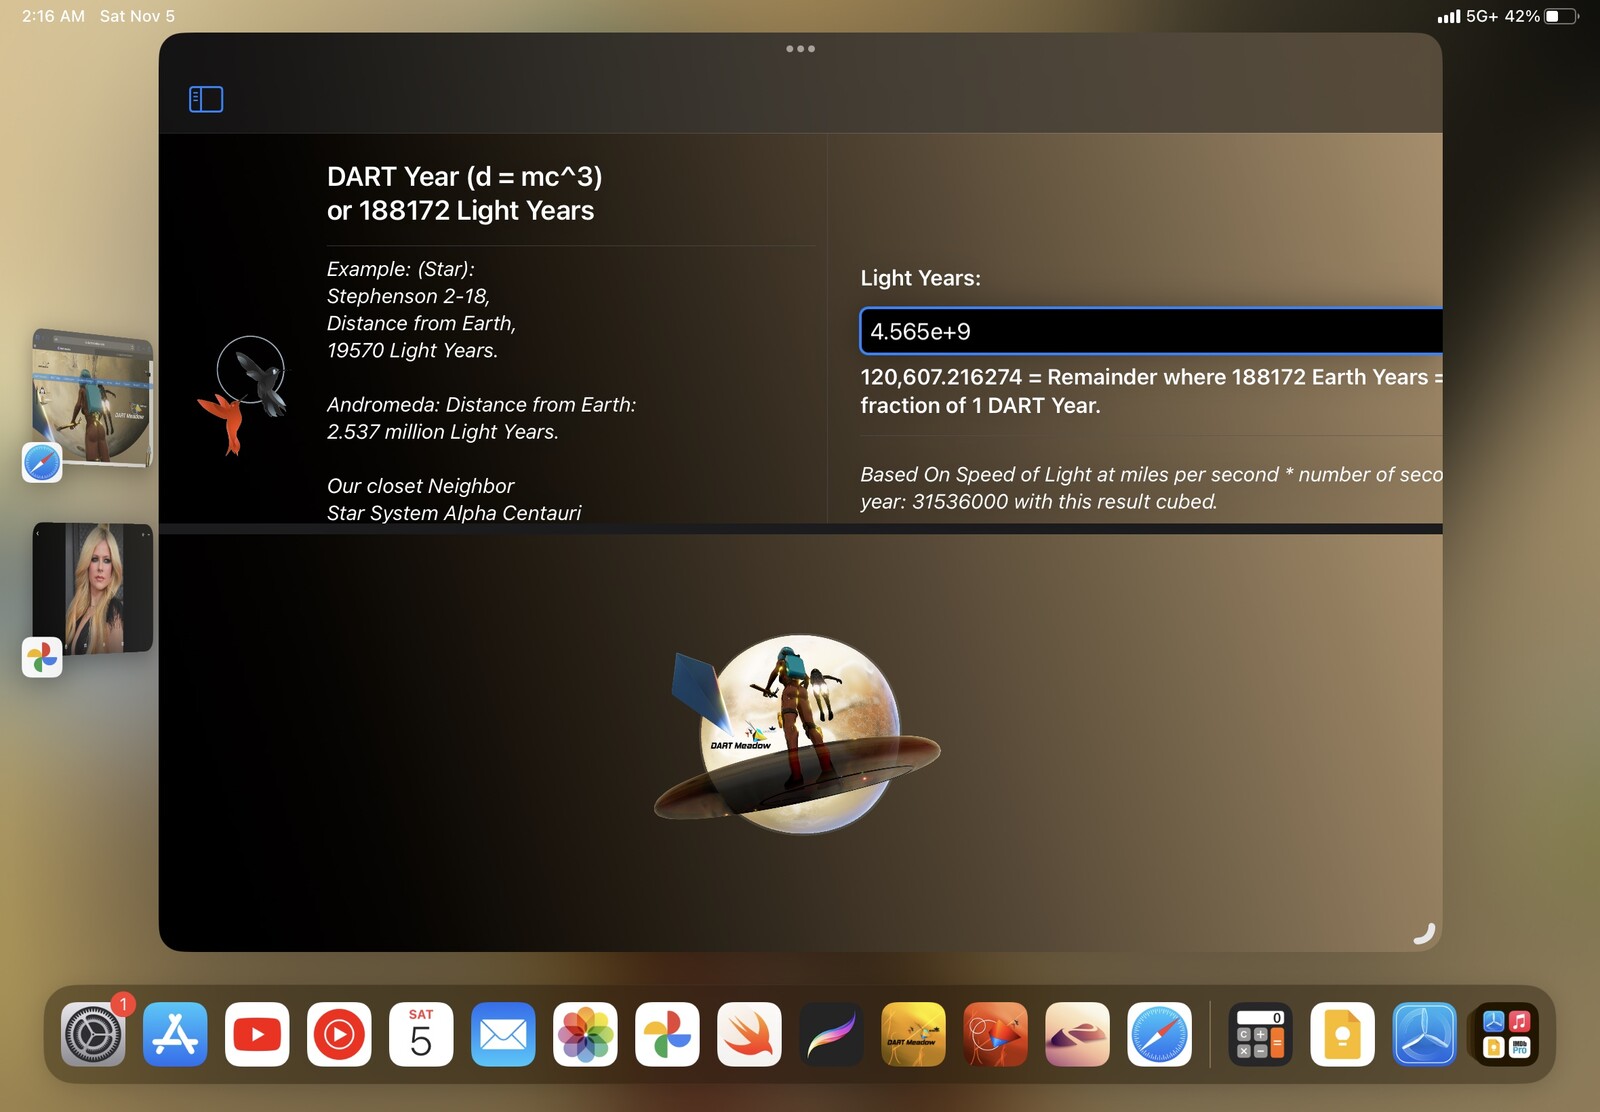Open the Calendar app showing SAT 5
This screenshot has width=1600, height=1112.
click(x=421, y=1034)
